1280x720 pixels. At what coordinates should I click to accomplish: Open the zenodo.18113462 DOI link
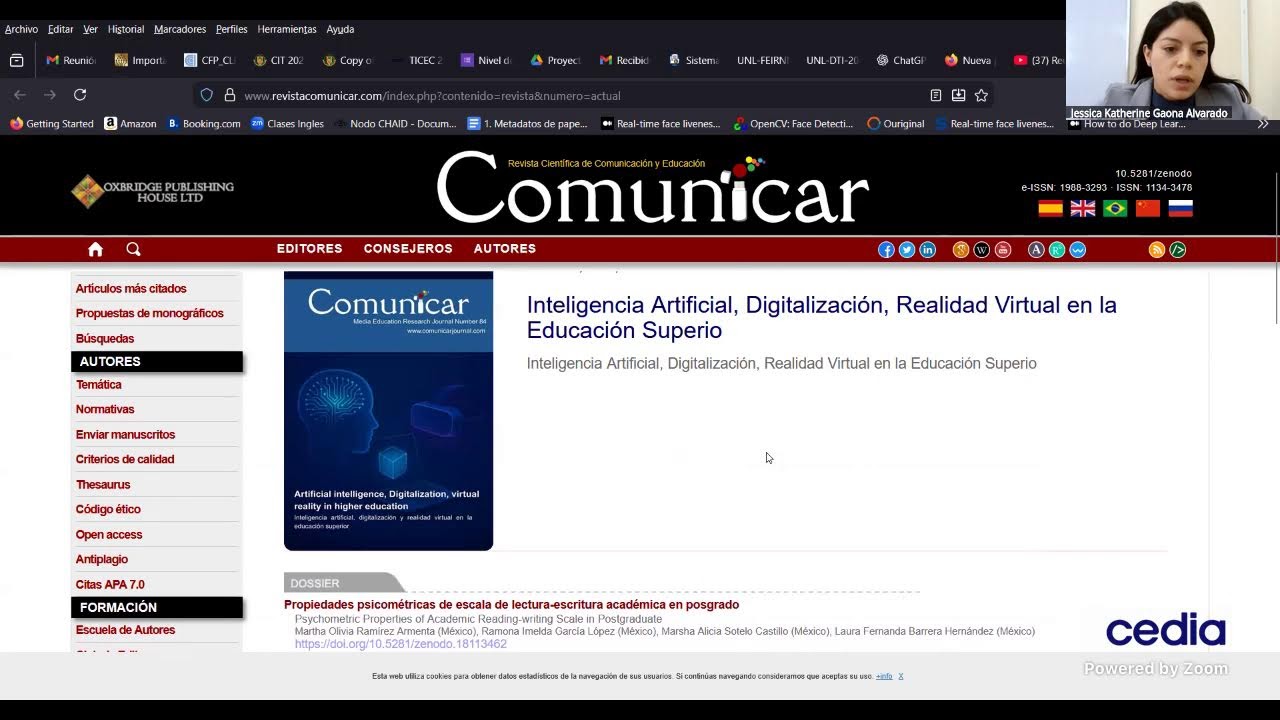401,644
